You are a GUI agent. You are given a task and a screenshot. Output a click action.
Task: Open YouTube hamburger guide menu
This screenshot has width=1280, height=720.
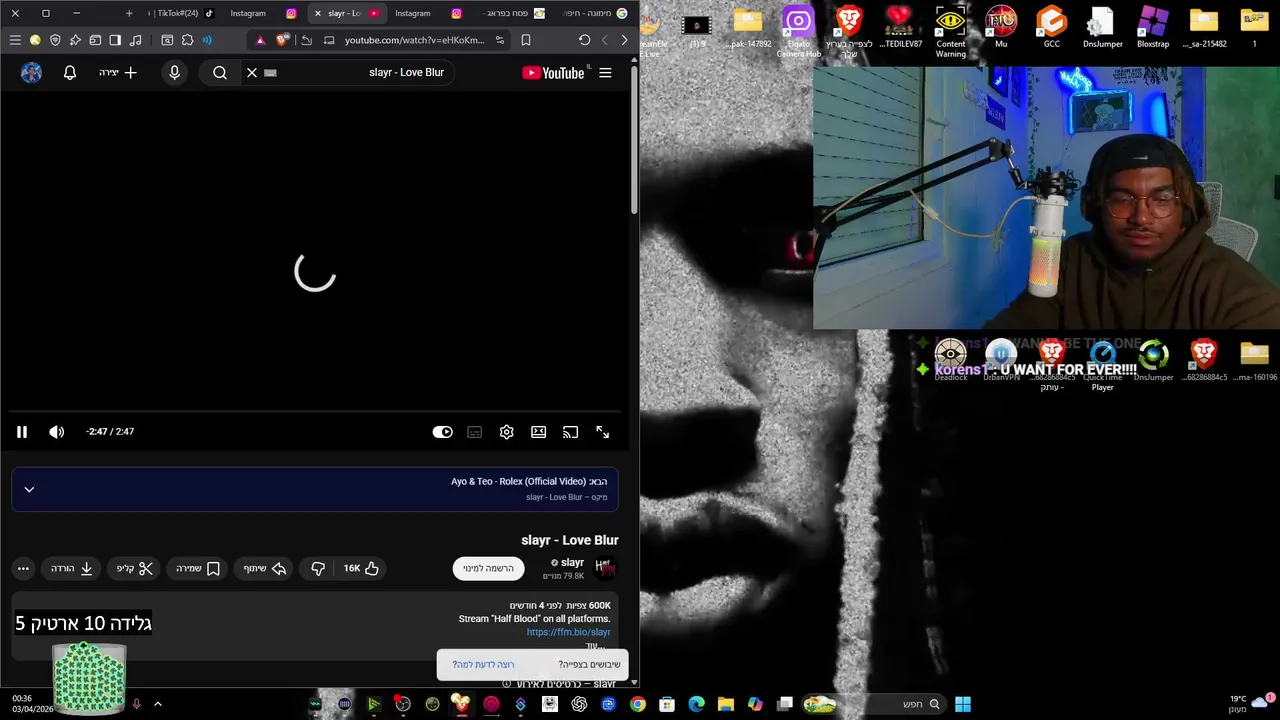605,72
